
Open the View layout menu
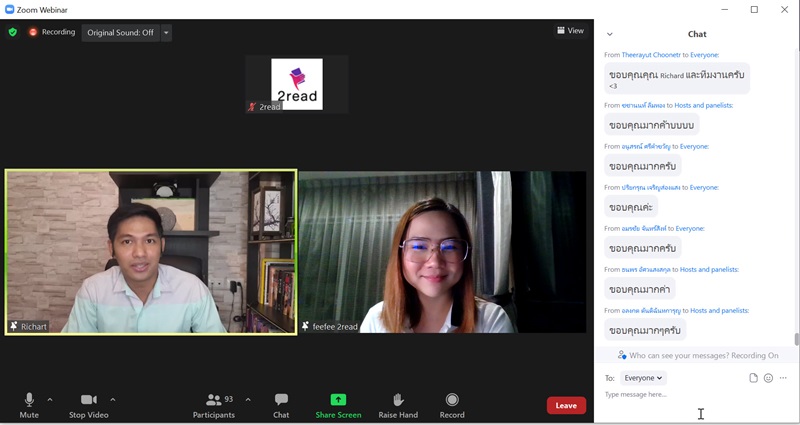click(x=570, y=31)
